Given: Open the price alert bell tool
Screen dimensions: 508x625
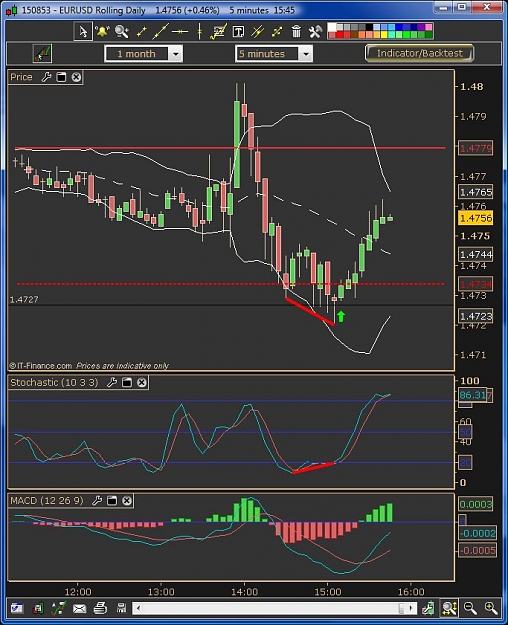Looking at the screenshot, I should tap(102, 31).
